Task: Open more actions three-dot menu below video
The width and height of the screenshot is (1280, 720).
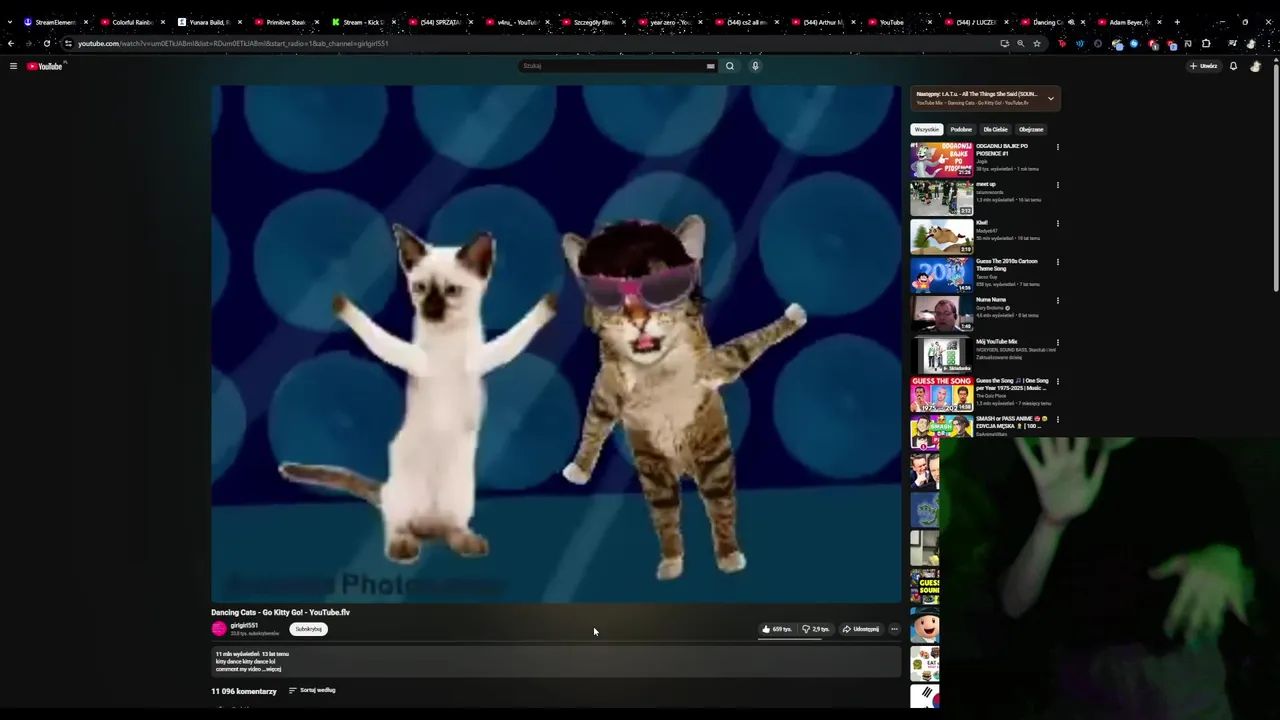Action: (x=894, y=629)
